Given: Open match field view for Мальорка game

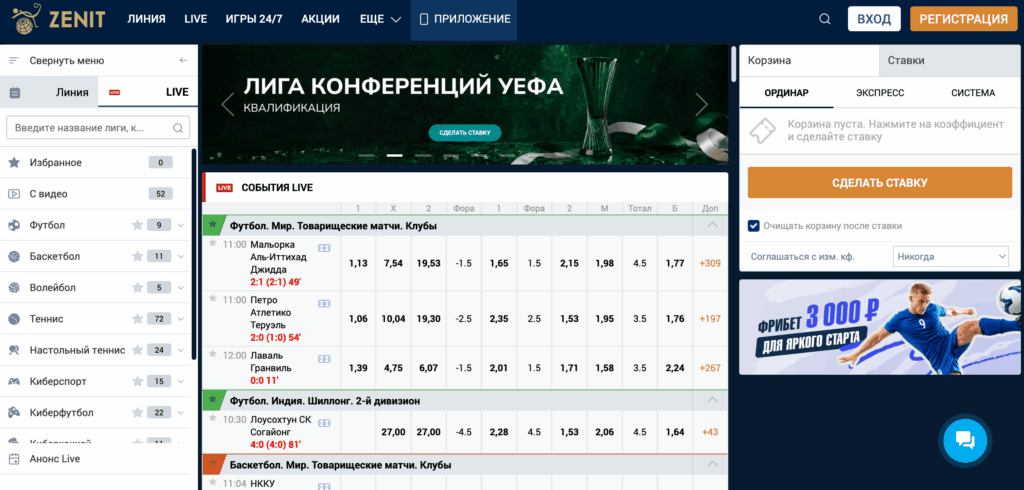Looking at the screenshot, I should [325, 248].
